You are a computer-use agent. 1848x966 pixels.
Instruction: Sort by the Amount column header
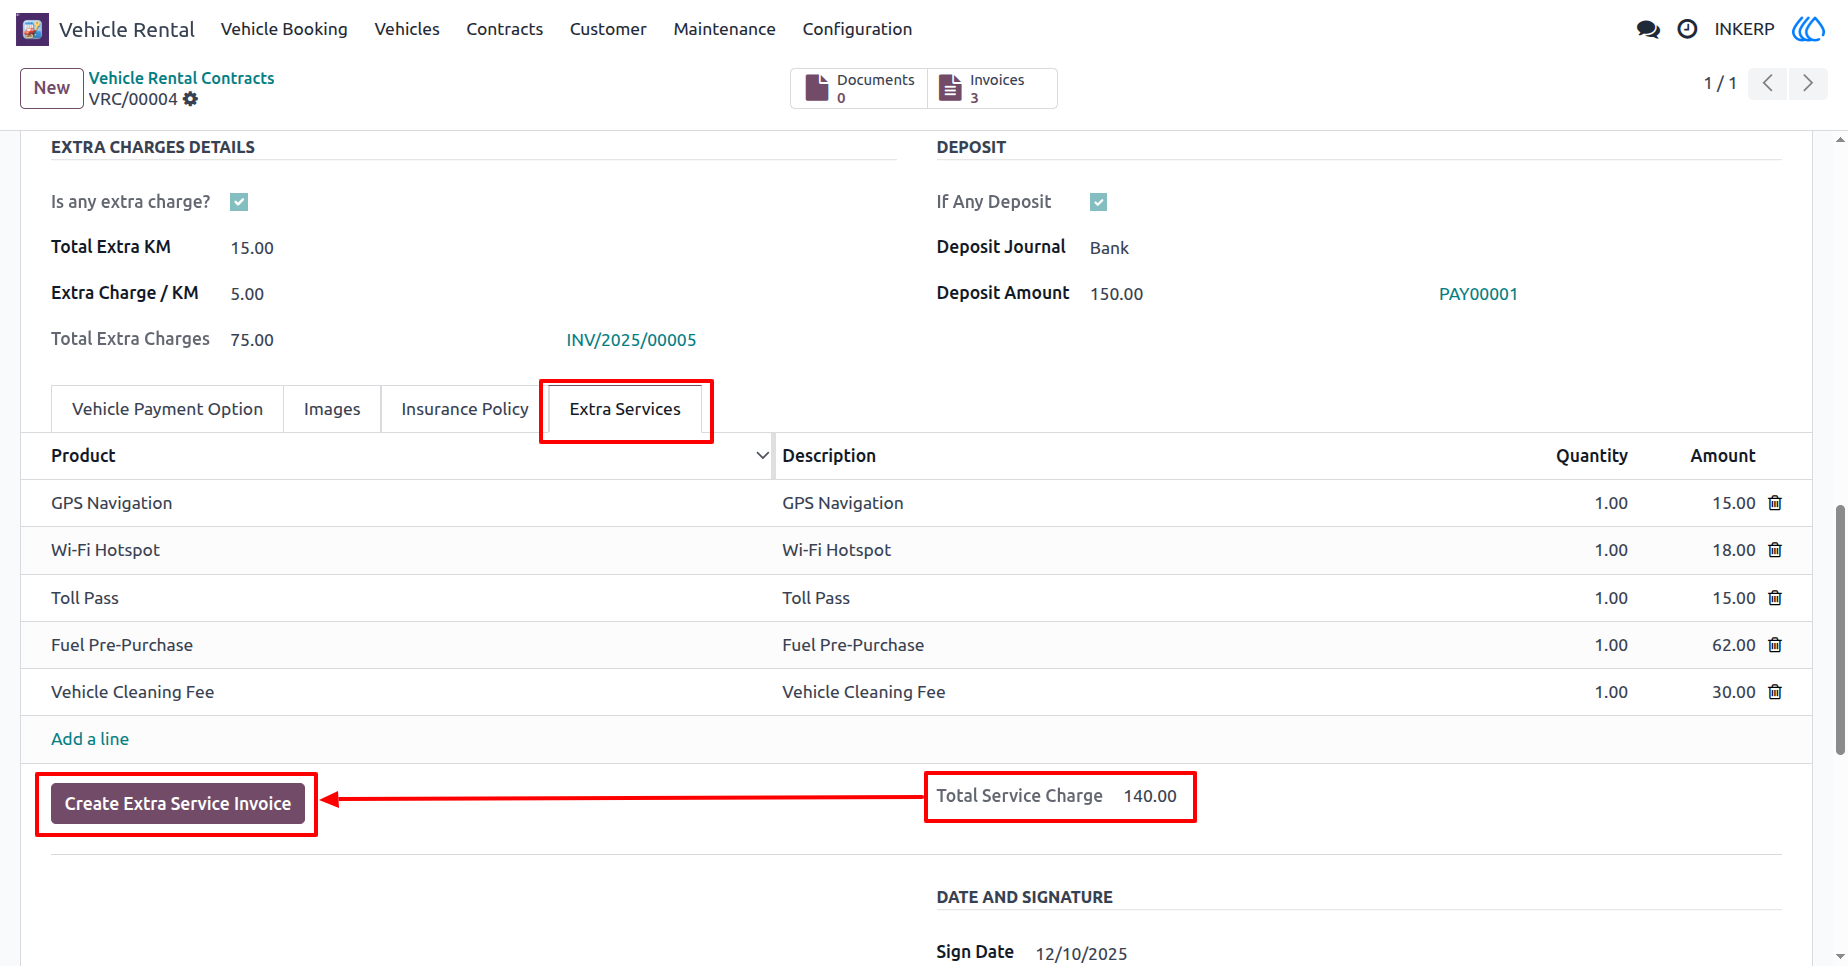1722,456
